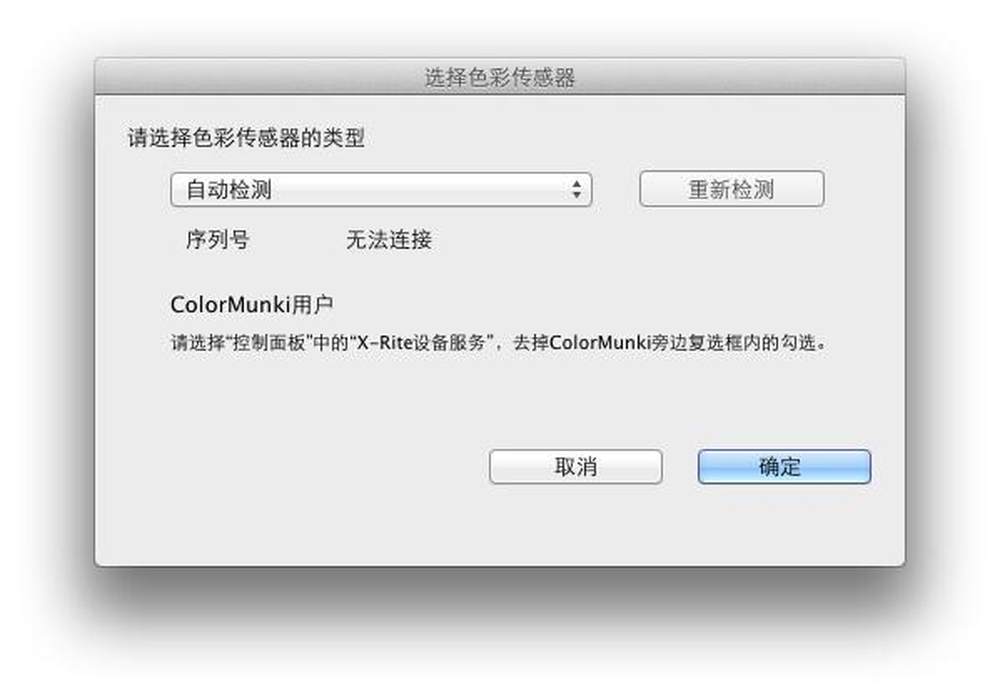Click the 无法连接 status text
The width and height of the screenshot is (1000, 698).
coord(389,240)
